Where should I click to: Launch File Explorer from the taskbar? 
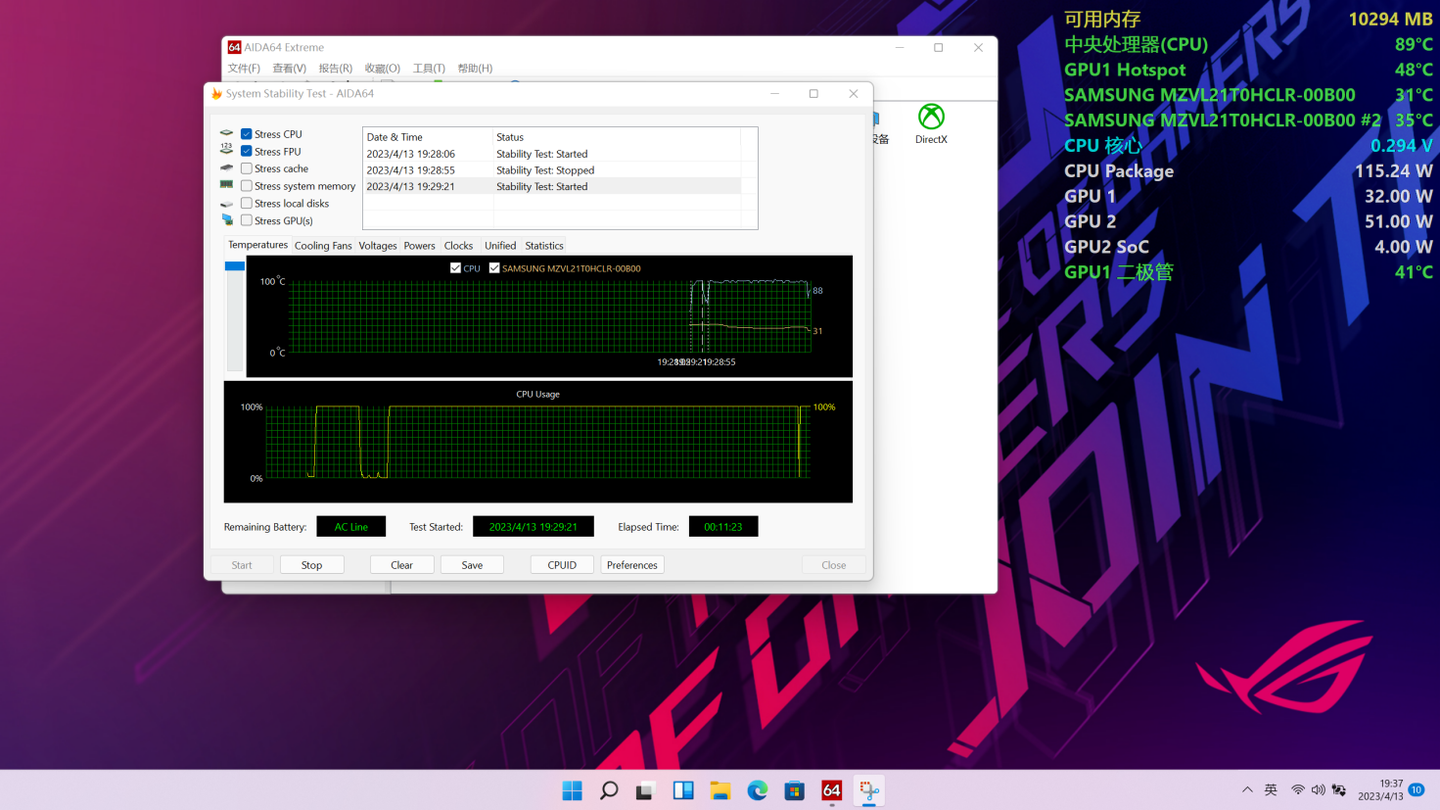[x=720, y=791]
